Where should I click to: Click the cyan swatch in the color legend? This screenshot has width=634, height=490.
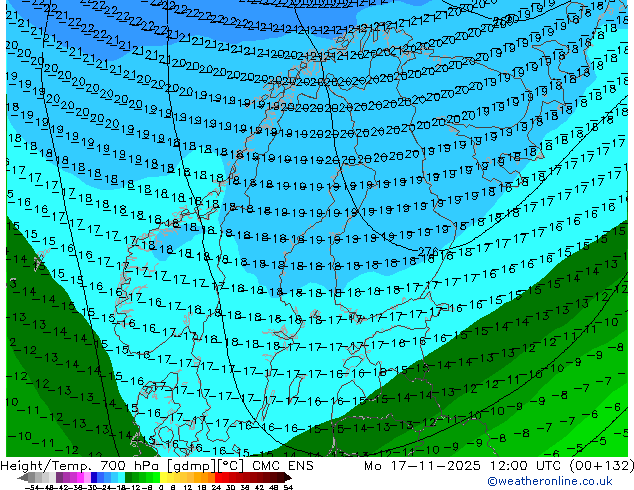click(x=122, y=477)
